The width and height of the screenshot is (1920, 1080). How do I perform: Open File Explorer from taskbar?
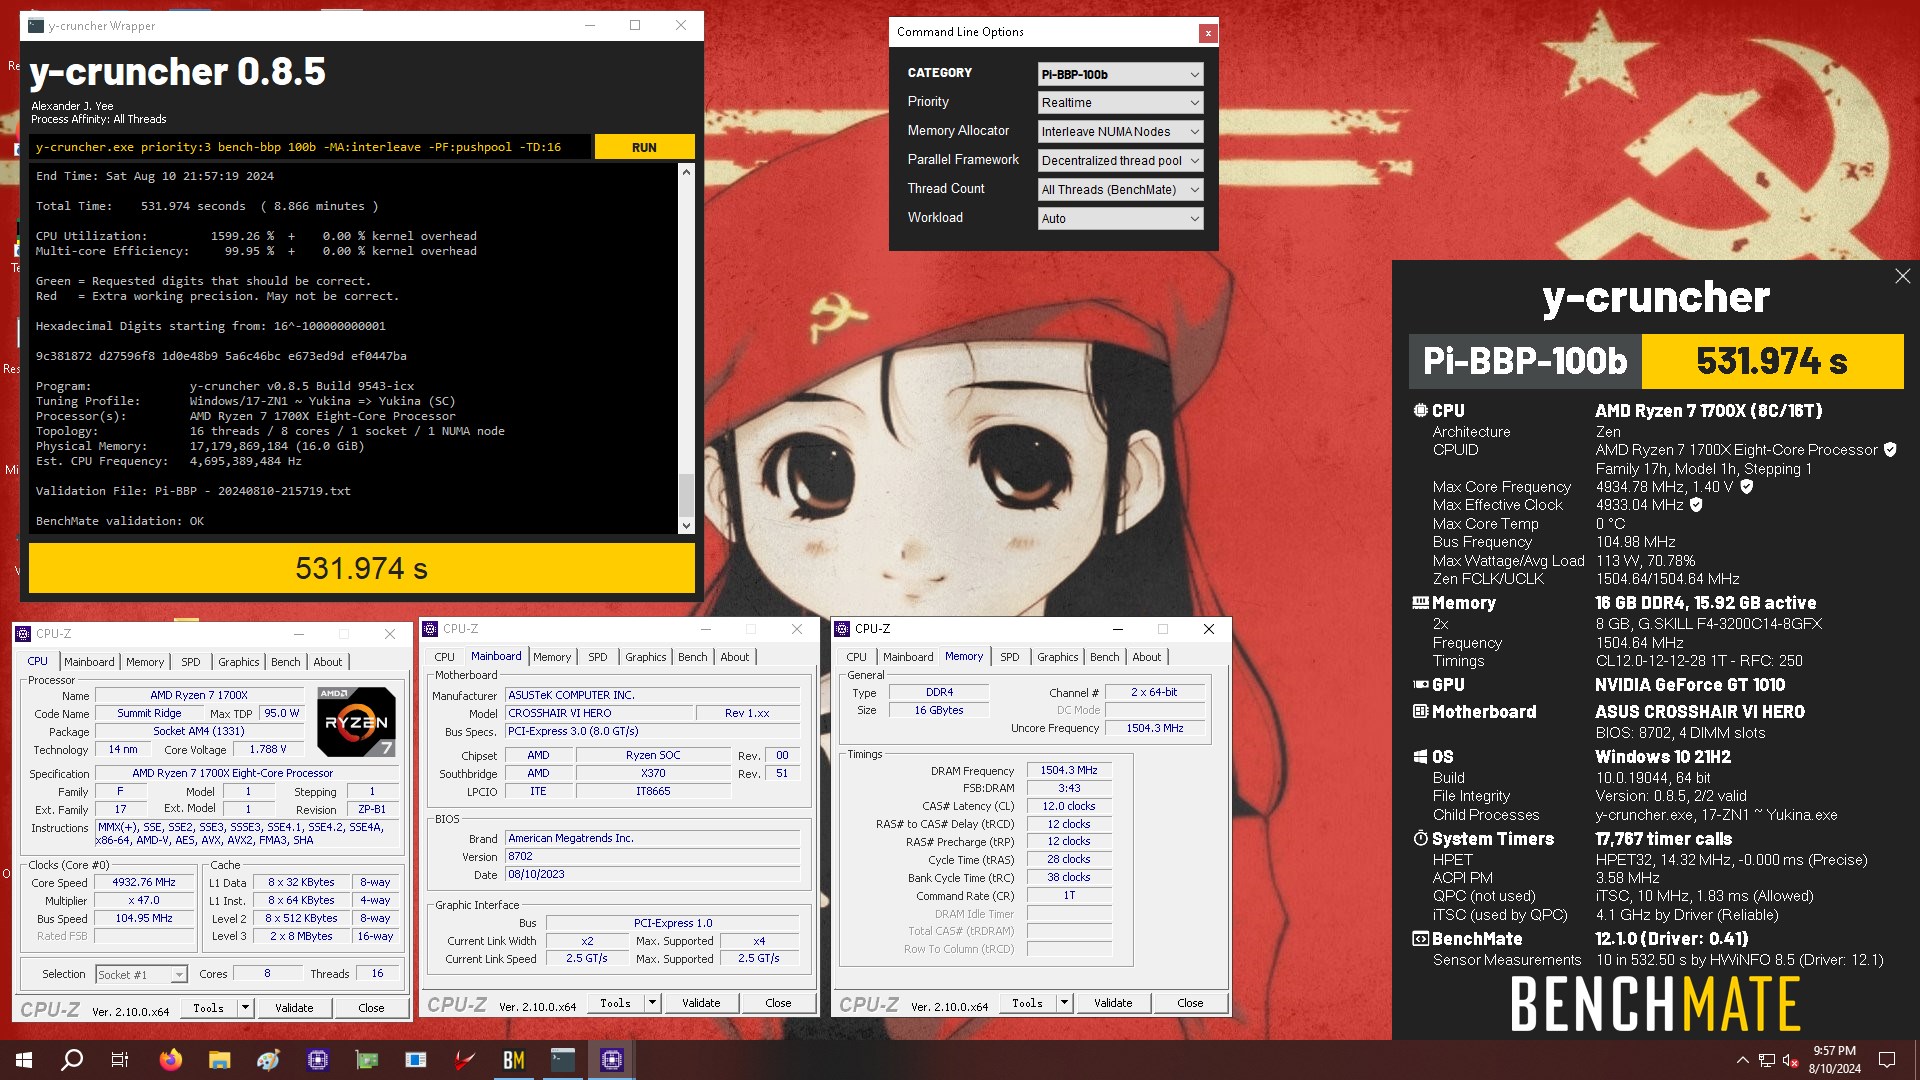tap(220, 1060)
